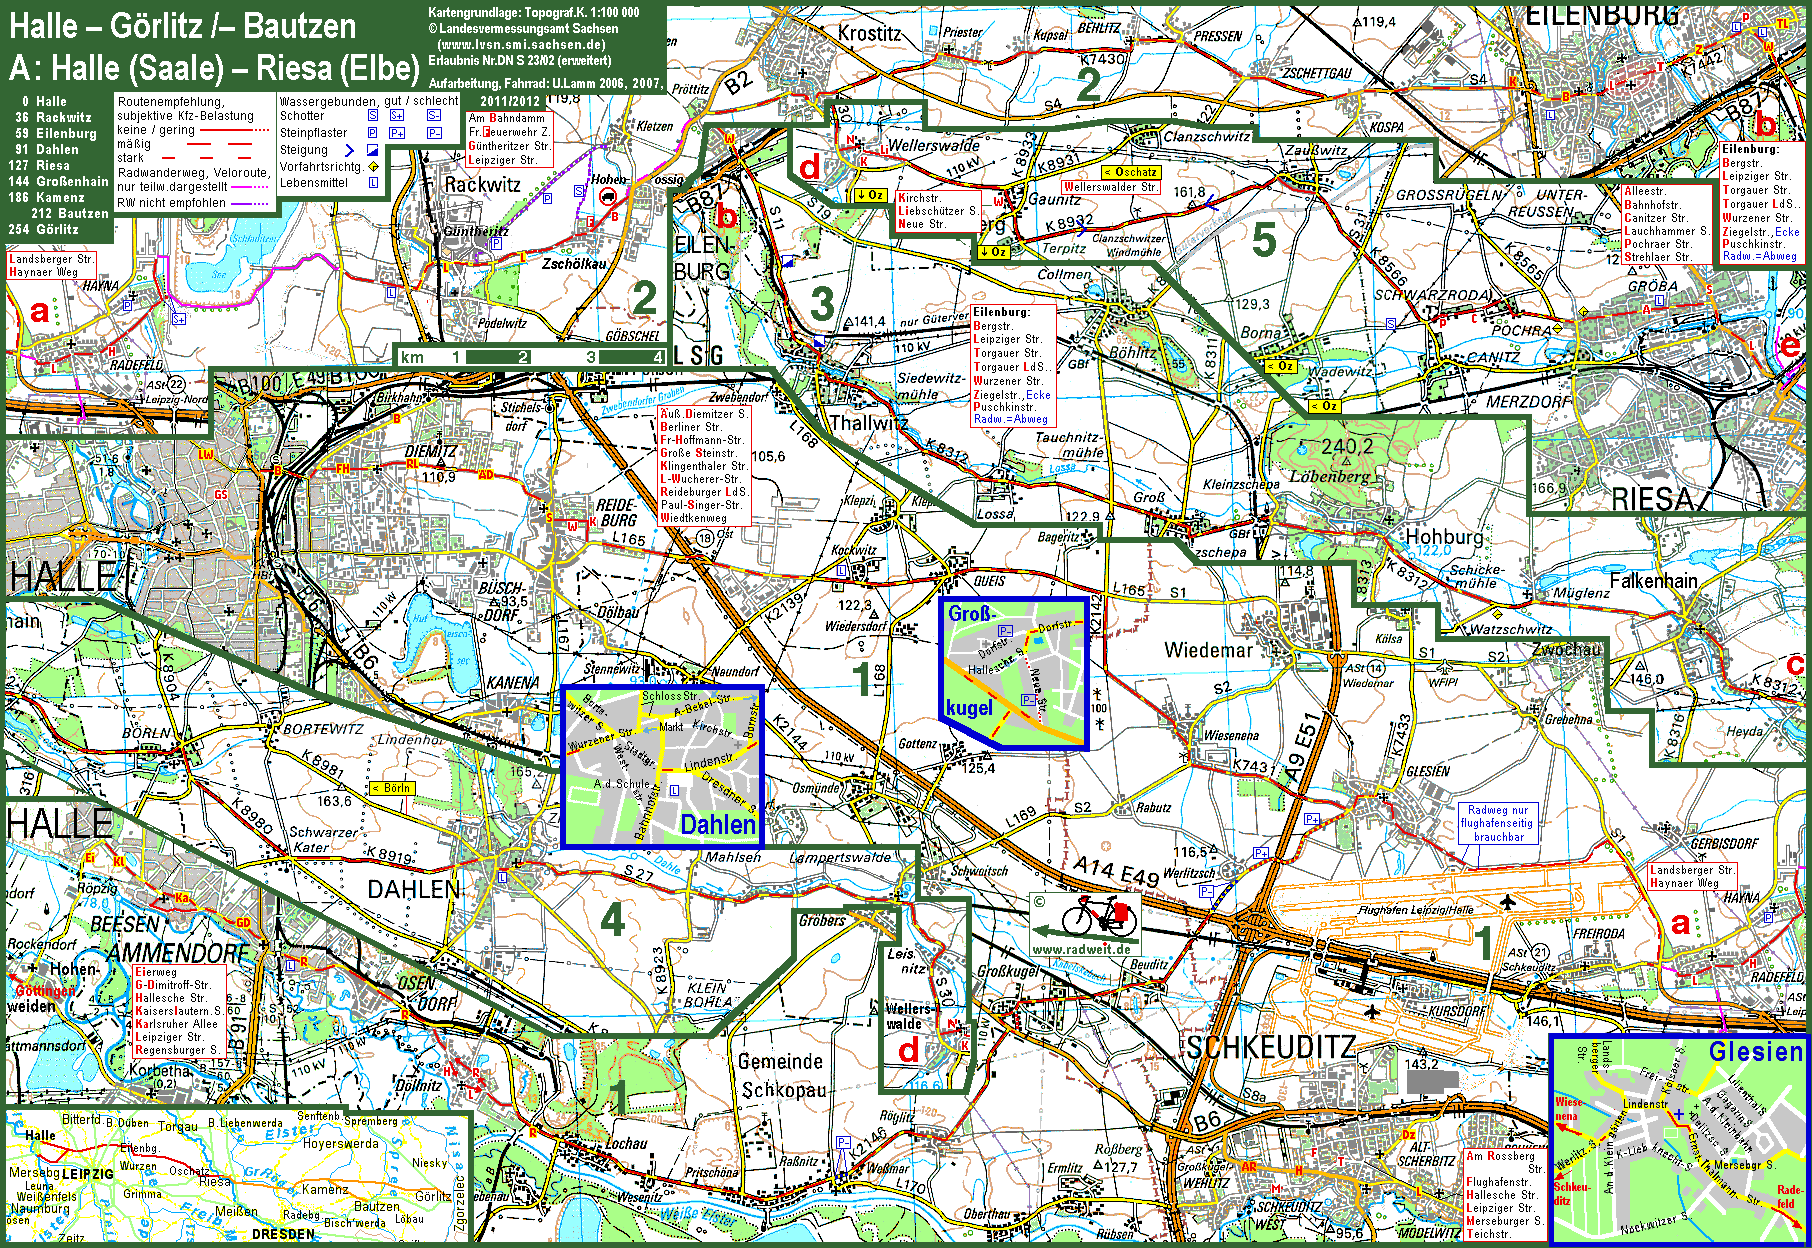Click airplane icon right of Flughafen Leipzig/Halle label
This screenshot has width=1812, height=1248.
click(1508, 904)
